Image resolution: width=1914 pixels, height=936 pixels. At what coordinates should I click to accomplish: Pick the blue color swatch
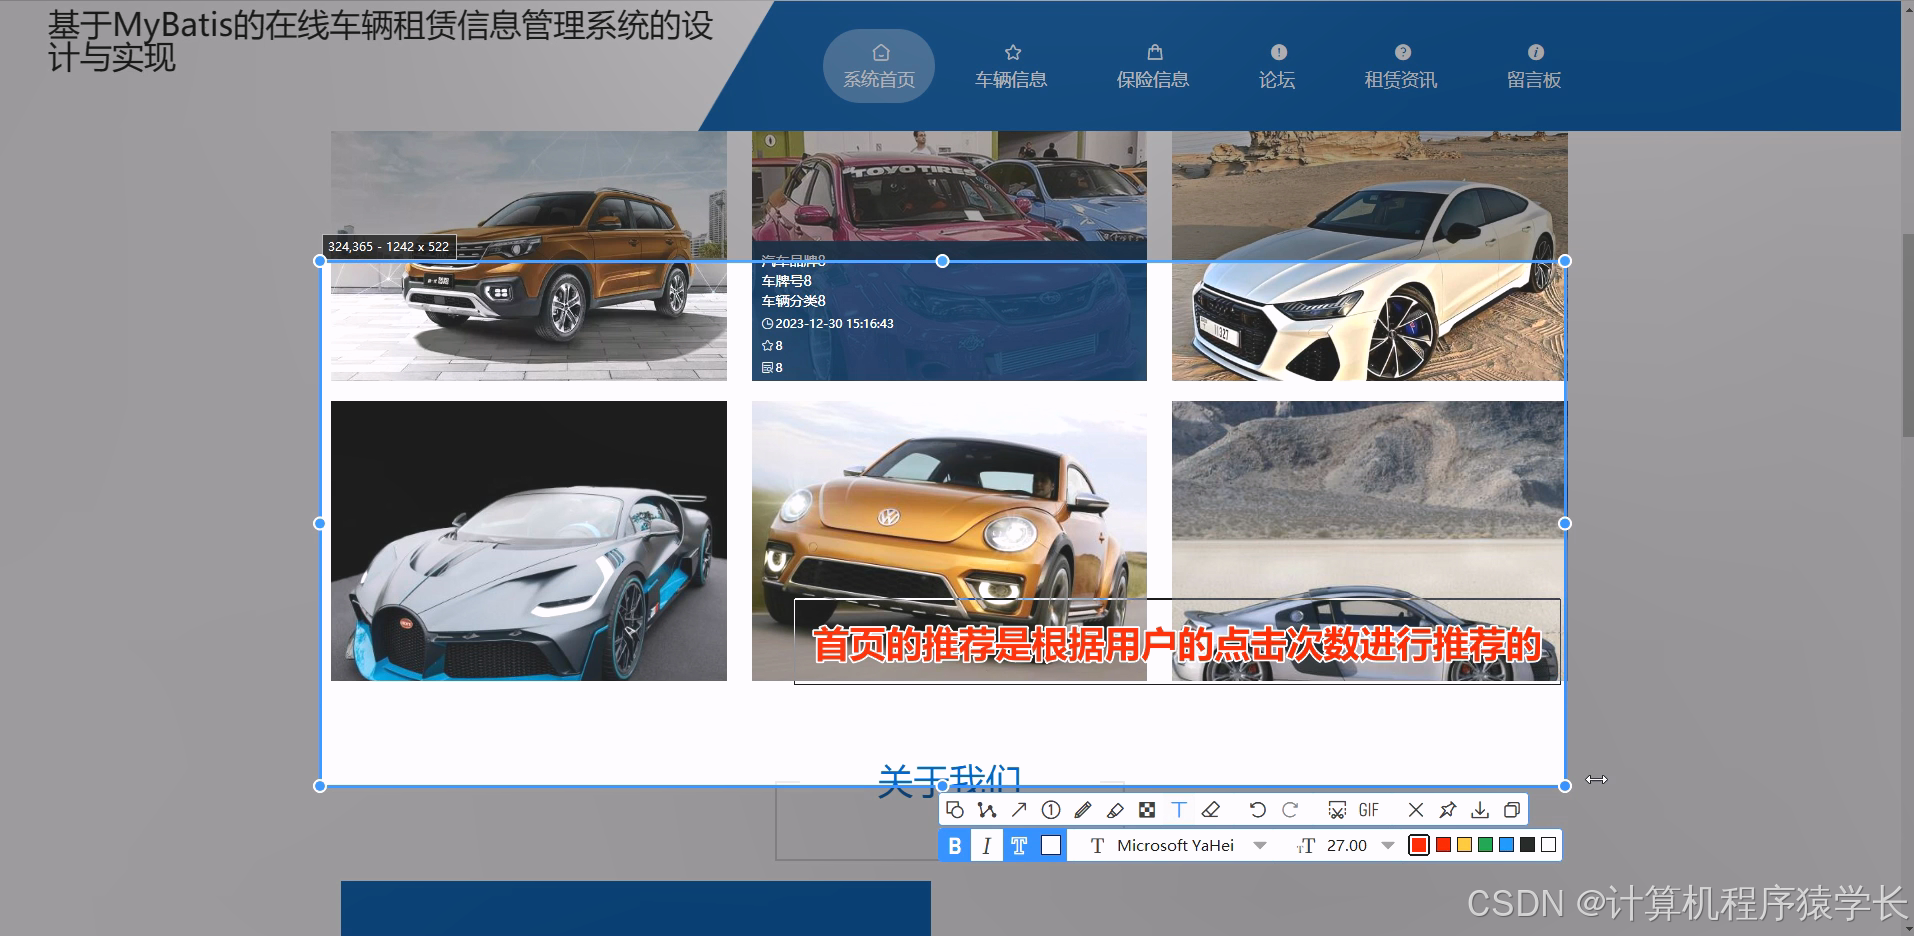point(1506,845)
